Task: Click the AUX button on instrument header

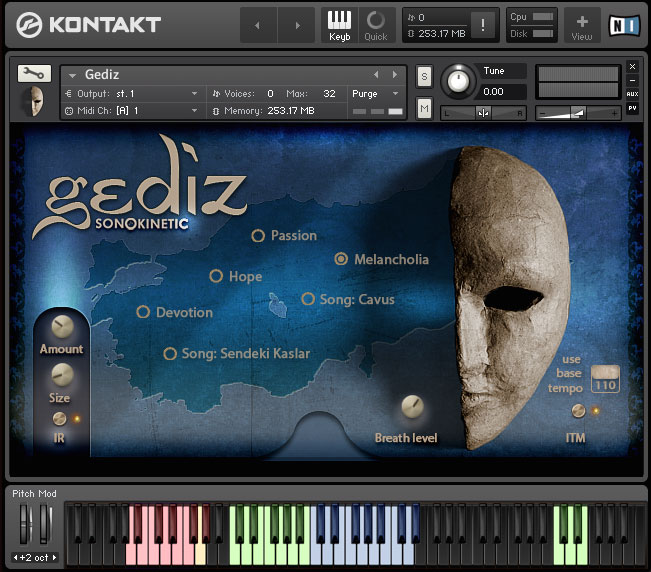Action: [632, 93]
